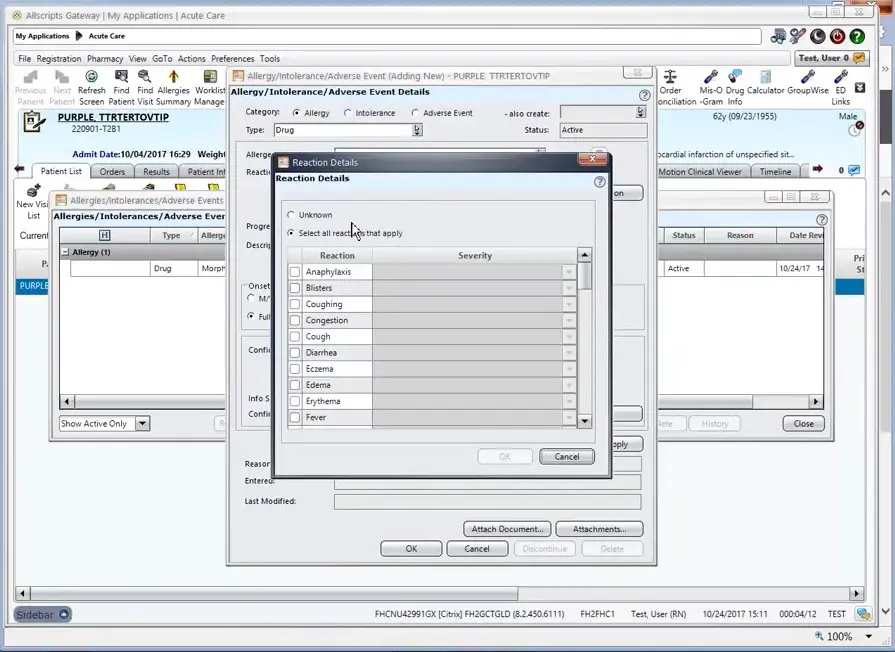Switch to the Timeline tab
Image resolution: width=895 pixels, height=652 pixels.
point(775,171)
